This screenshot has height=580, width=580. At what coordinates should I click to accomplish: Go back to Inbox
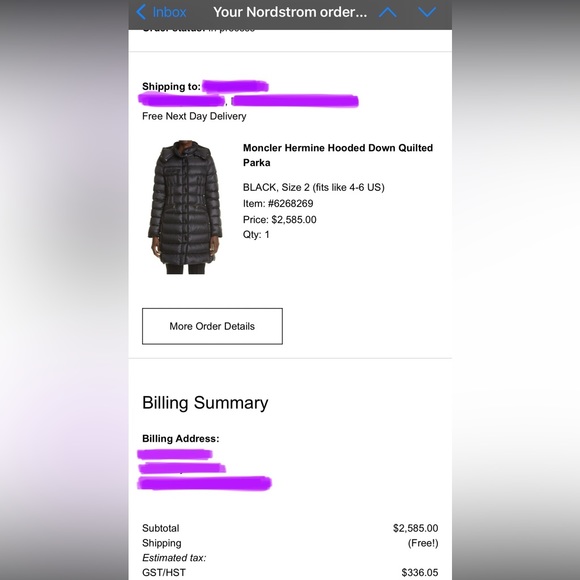click(x=161, y=12)
